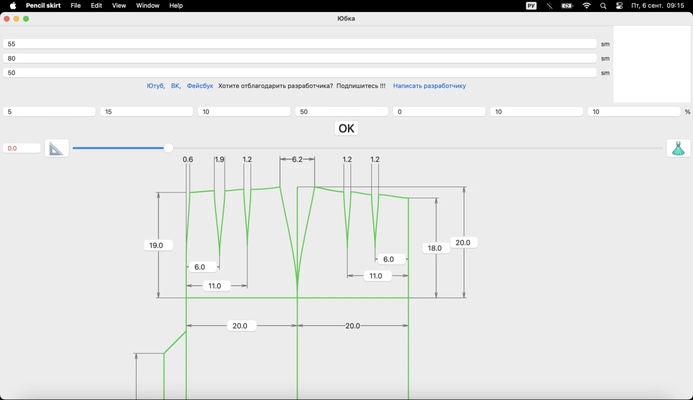Open the File menu
This screenshot has height=400, width=693.
[x=75, y=6]
